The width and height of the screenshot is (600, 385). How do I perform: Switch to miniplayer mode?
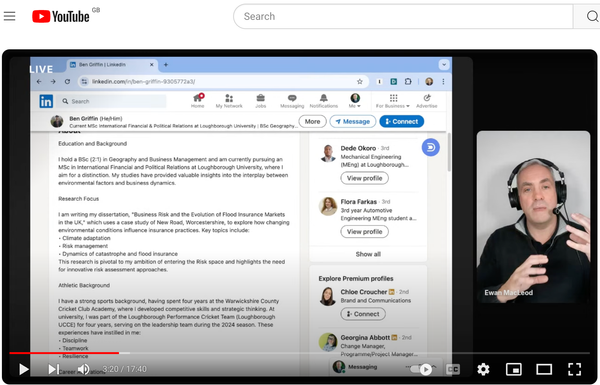point(514,369)
